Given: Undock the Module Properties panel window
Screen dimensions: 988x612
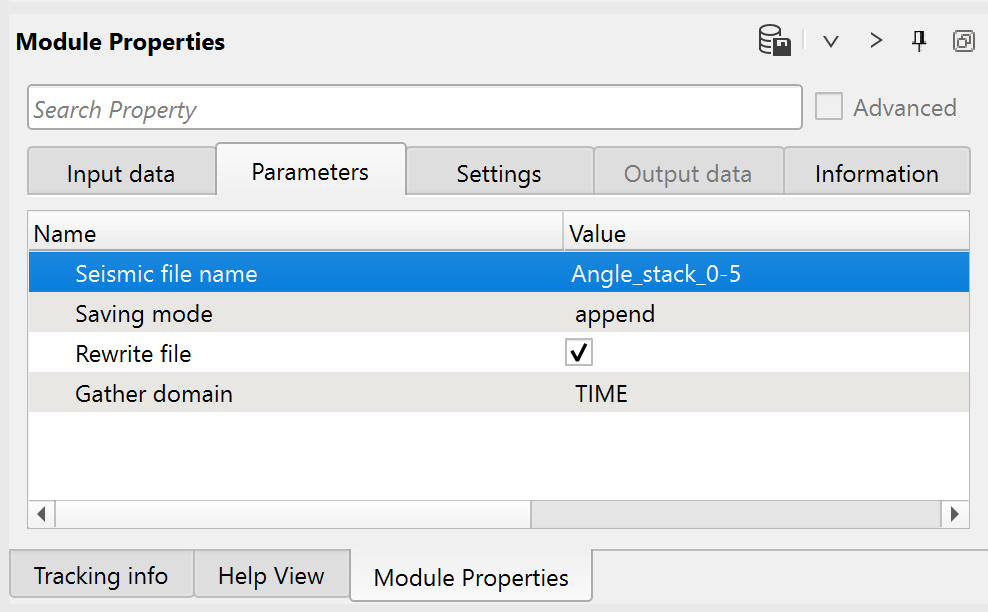Looking at the screenshot, I should (x=963, y=41).
